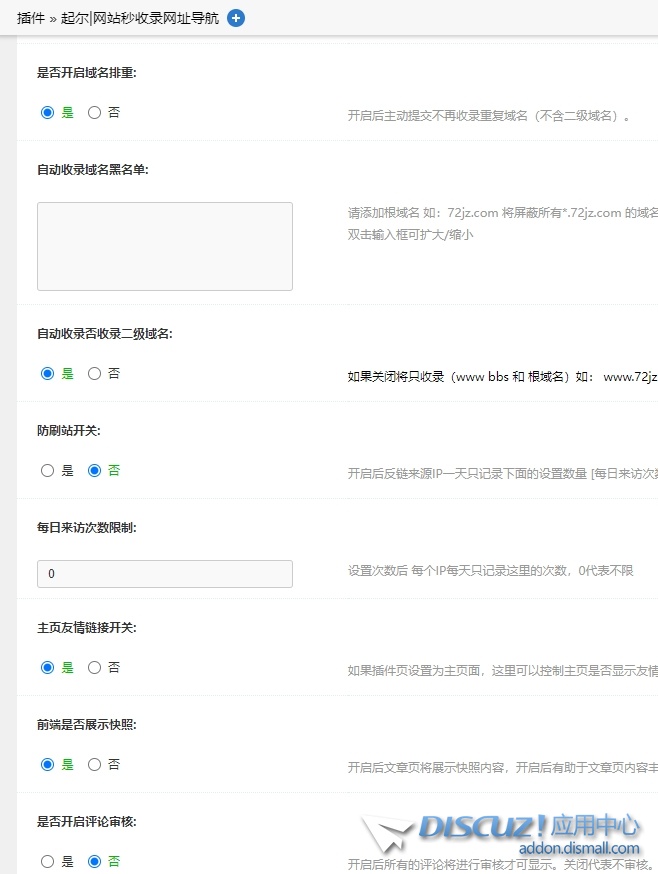Viewport: 658px width, 874px height.
Task: Click hint text about 0代表不限
Action: [491, 571]
